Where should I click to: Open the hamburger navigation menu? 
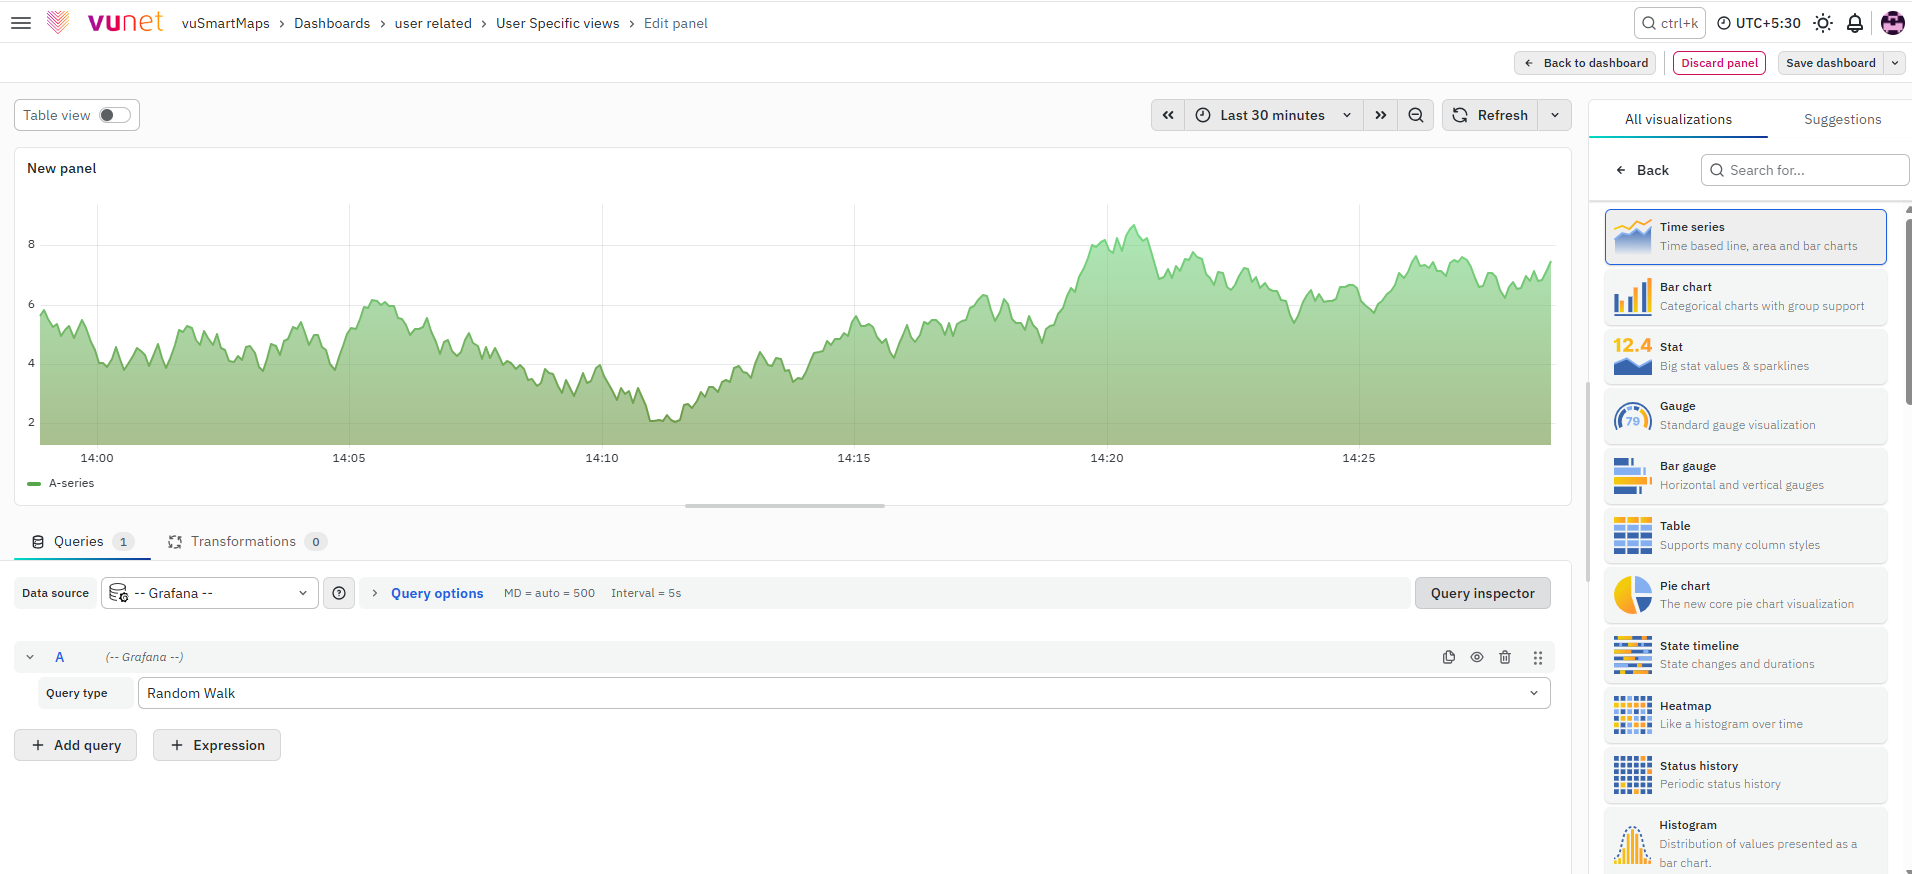pyautogui.click(x=21, y=23)
